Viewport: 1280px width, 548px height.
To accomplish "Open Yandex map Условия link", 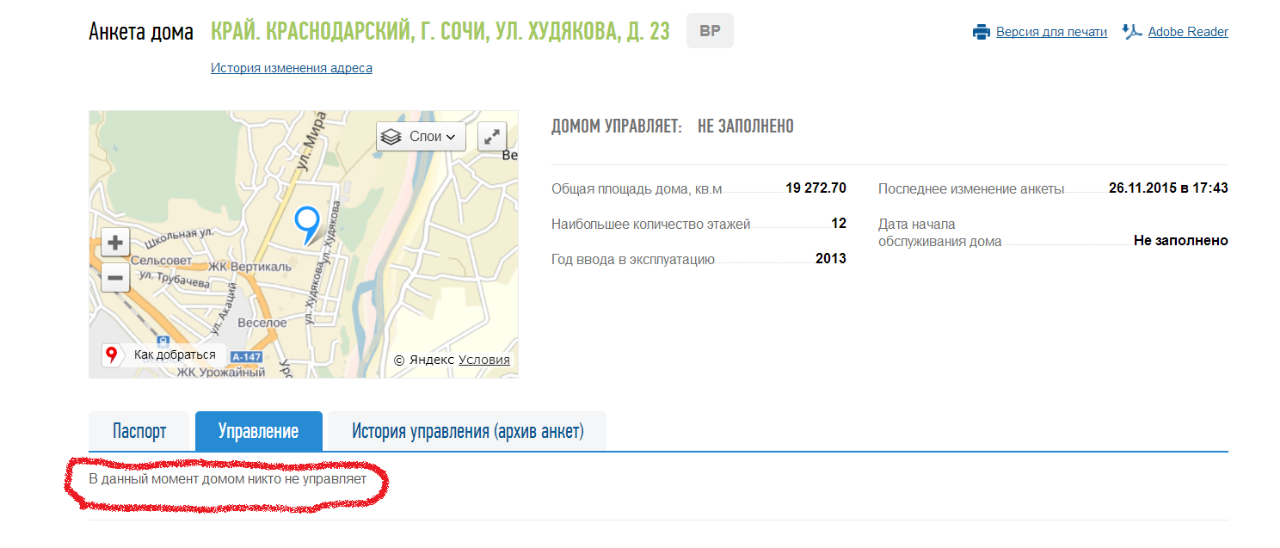I will coord(484,360).
